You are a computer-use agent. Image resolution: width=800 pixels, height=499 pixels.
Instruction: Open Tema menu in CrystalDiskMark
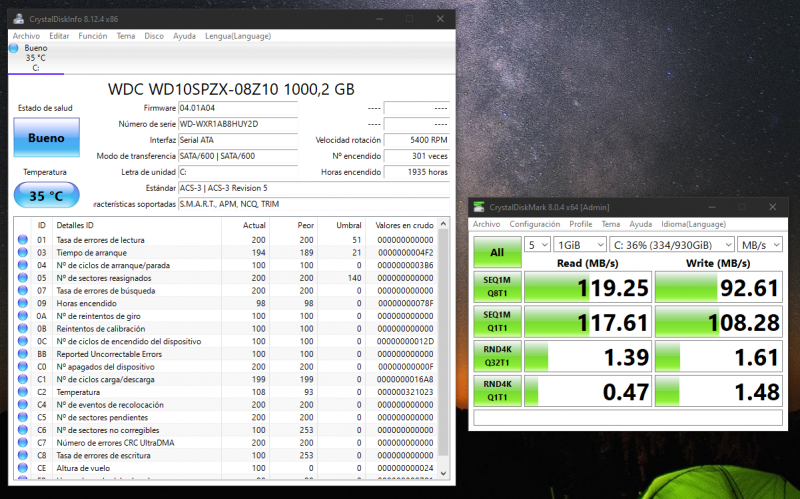point(610,224)
